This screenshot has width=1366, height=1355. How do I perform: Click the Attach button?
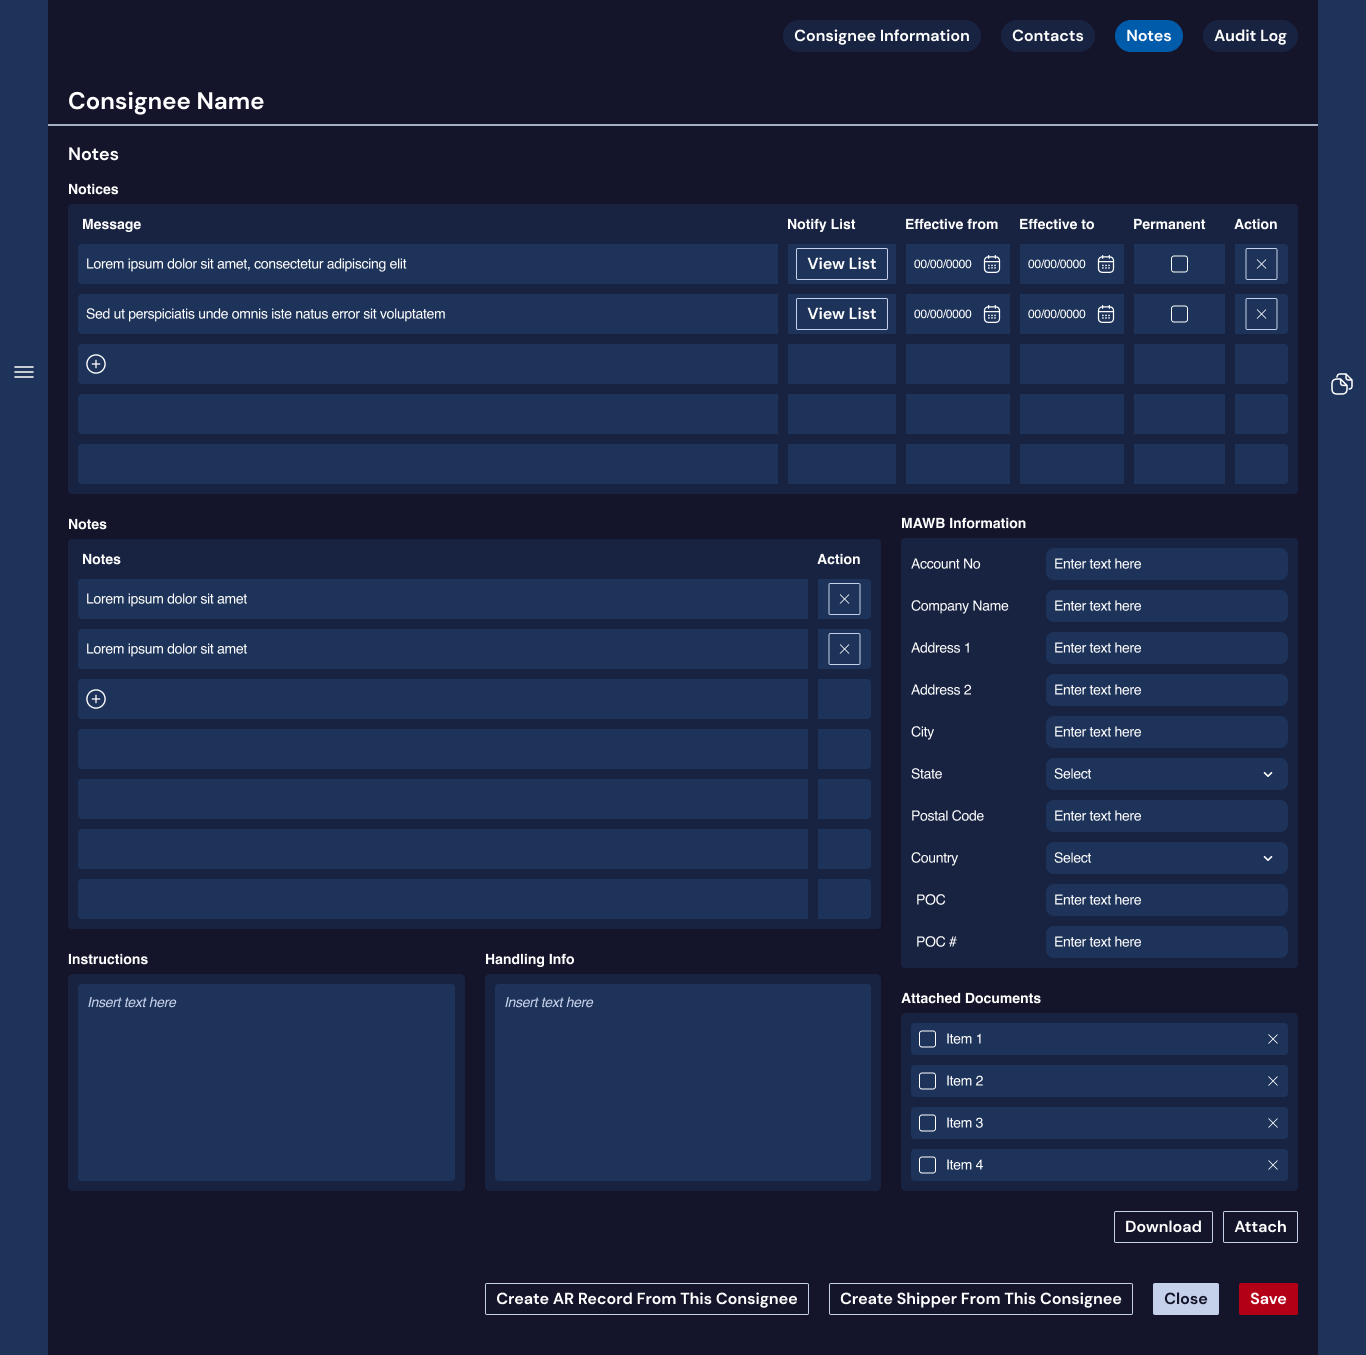[x=1260, y=1227]
